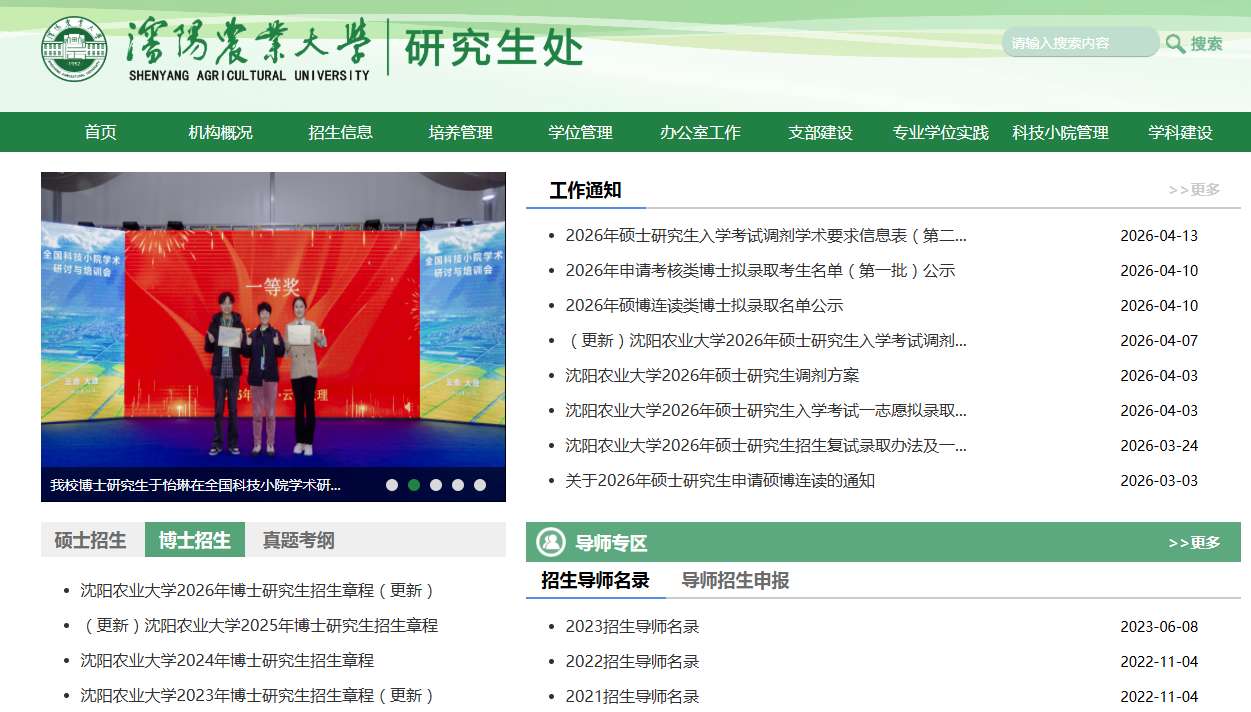The width and height of the screenshot is (1251, 712).
Task: Click the search input field
Action: tap(1080, 43)
